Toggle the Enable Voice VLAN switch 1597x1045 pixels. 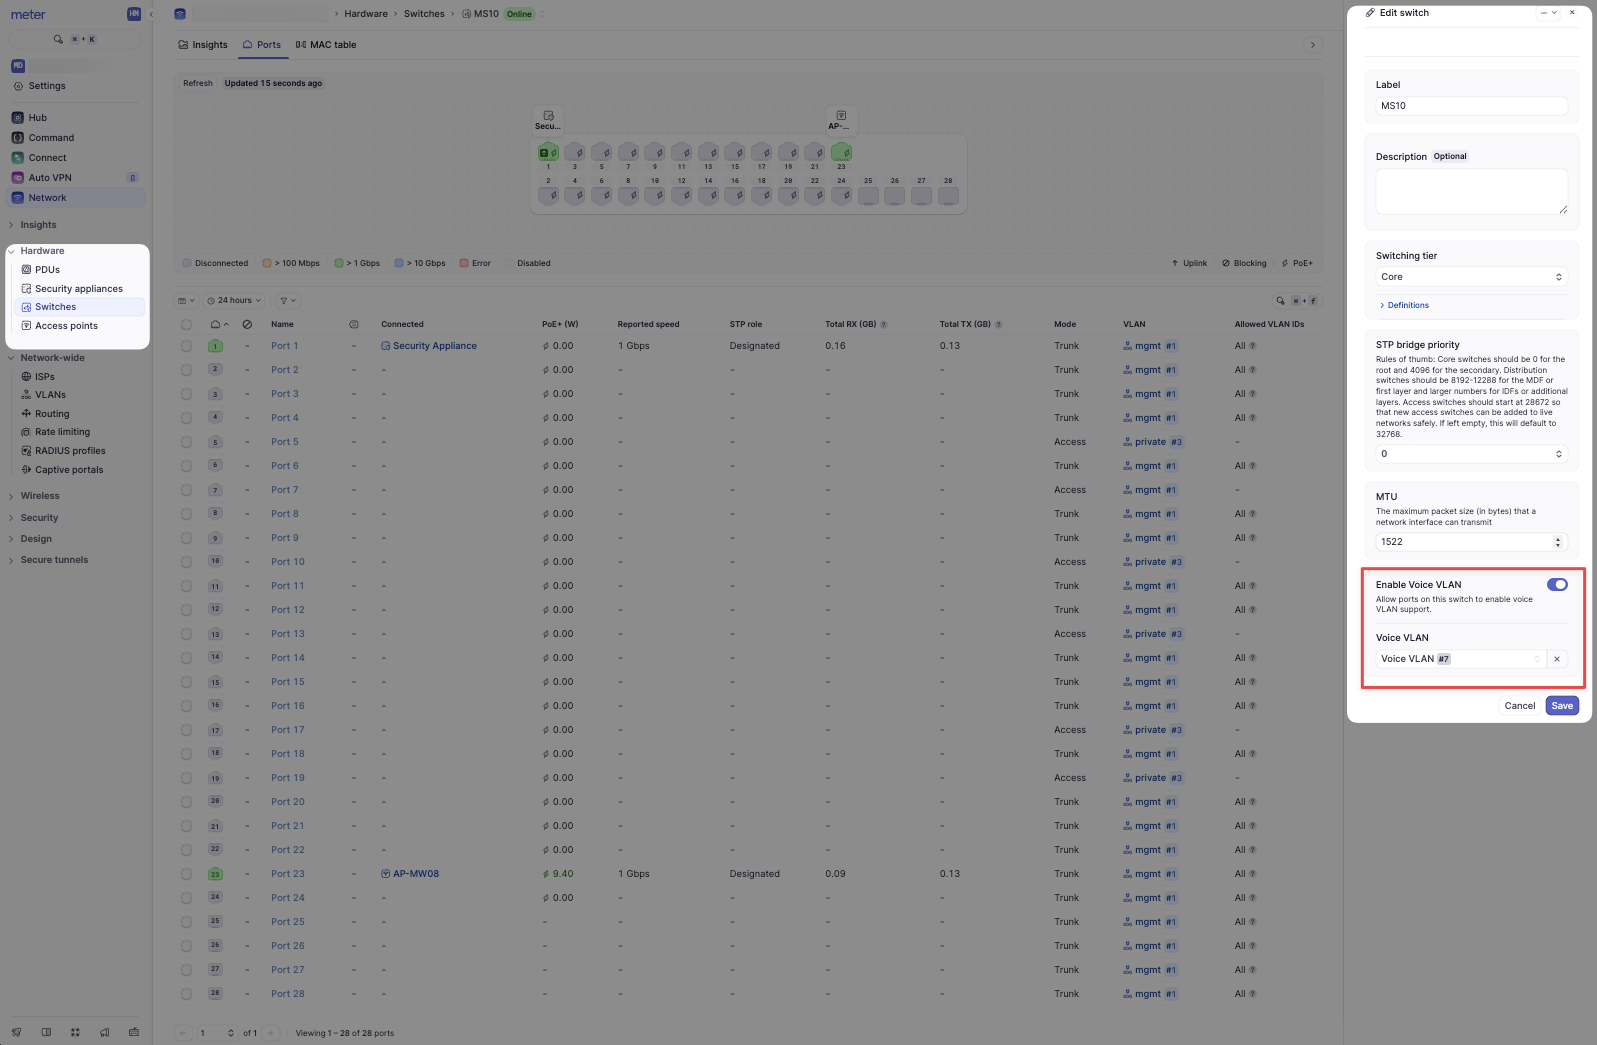pos(1557,585)
